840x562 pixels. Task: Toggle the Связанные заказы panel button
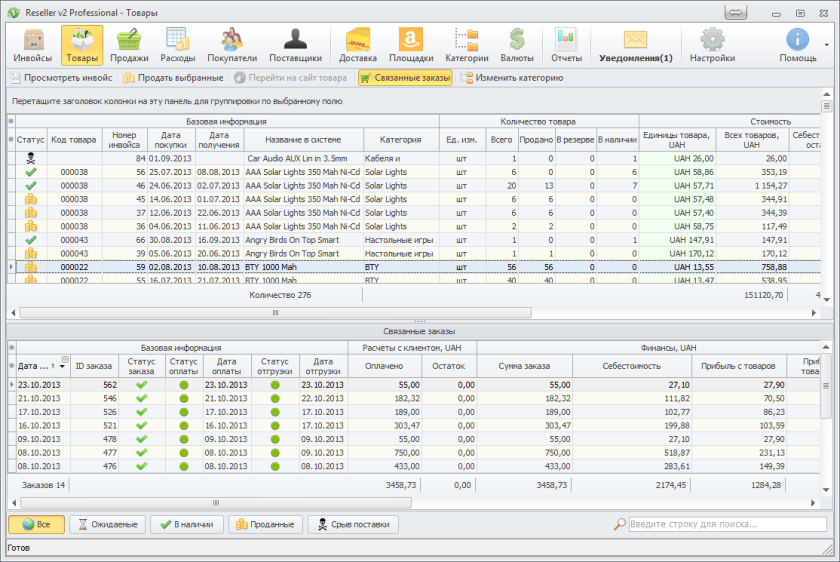(403, 77)
